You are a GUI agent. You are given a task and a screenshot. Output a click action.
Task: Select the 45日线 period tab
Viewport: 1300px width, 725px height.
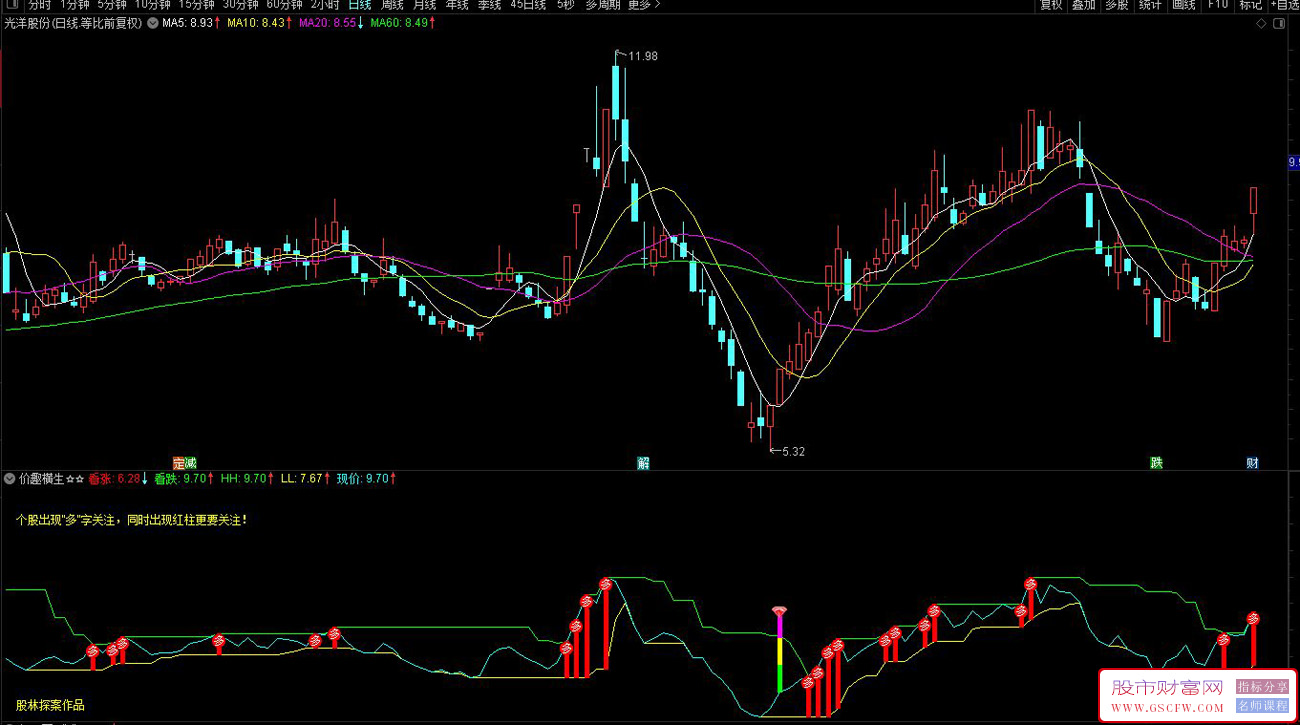(528, 5)
